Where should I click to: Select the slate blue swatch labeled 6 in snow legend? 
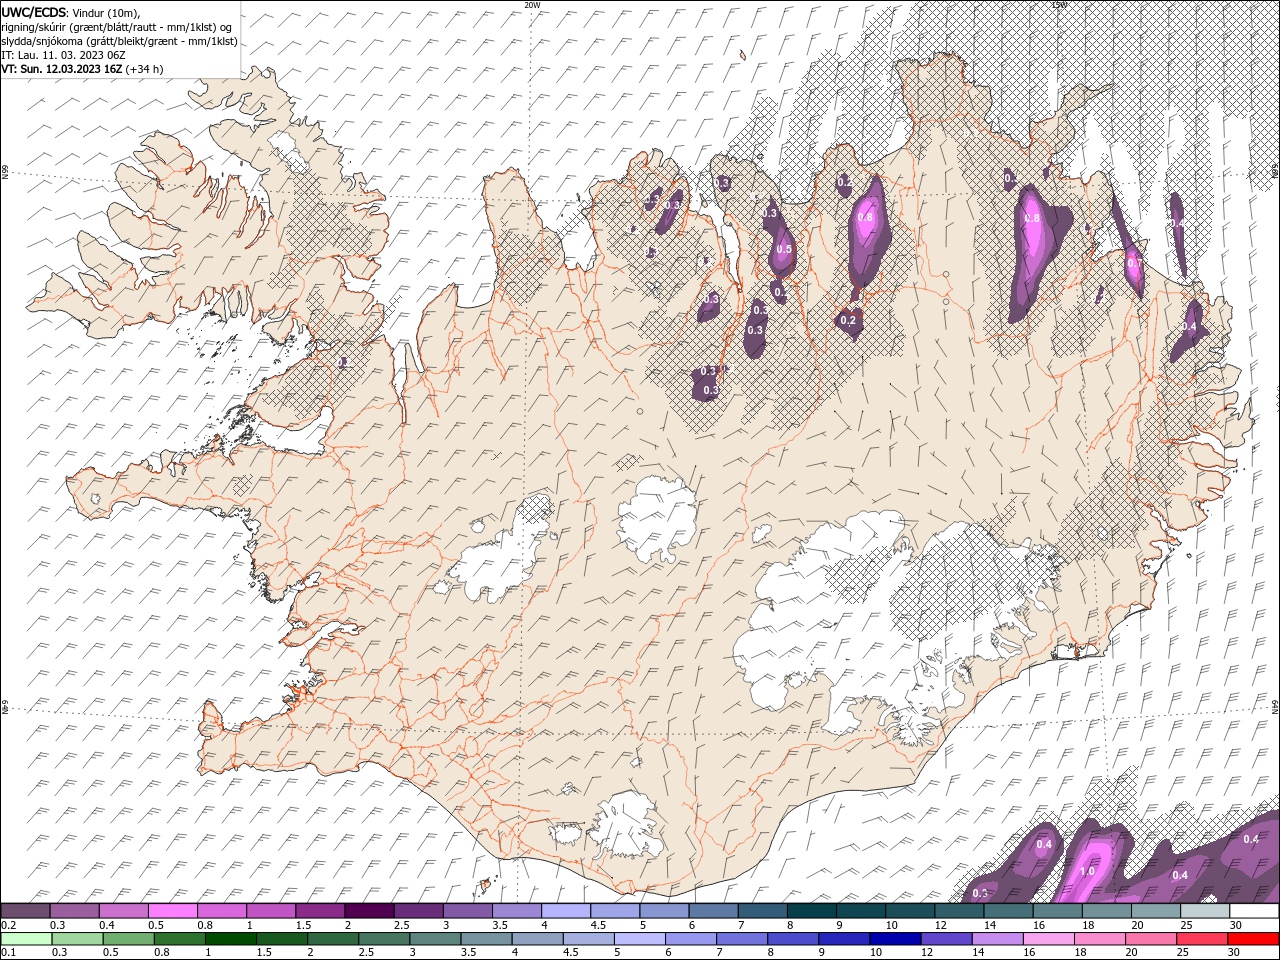pyautogui.click(x=713, y=911)
